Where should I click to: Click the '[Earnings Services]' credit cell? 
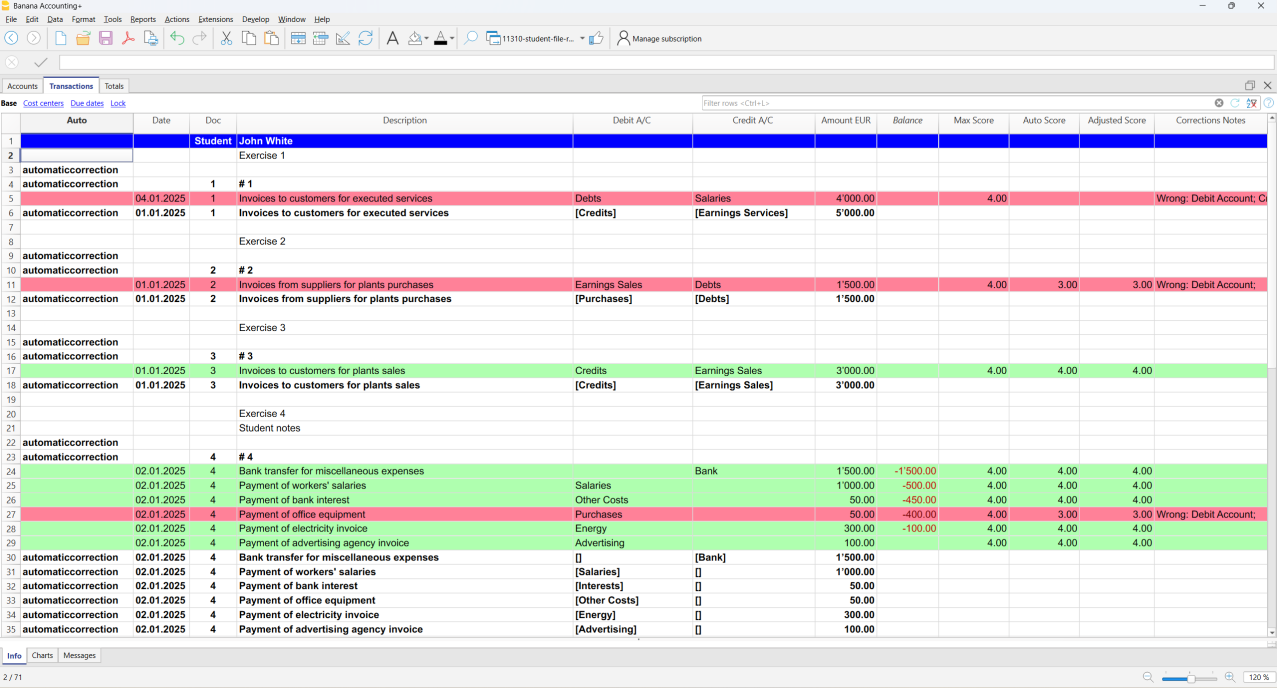point(753,213)
